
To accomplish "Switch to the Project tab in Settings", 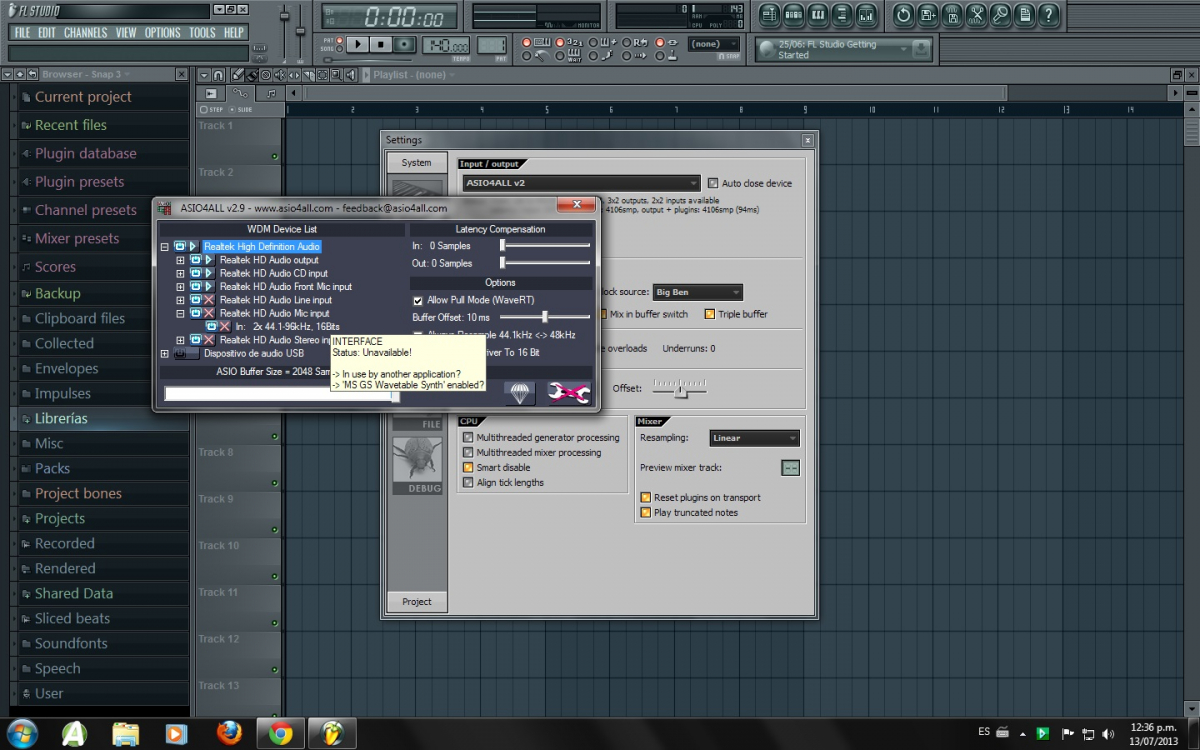I will [x=417, y=601].
